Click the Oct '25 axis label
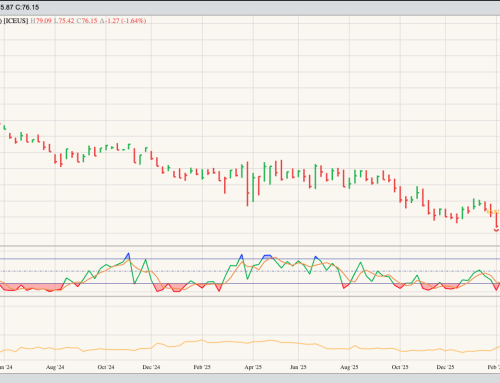500x383 pixels. tap(400, 367)
